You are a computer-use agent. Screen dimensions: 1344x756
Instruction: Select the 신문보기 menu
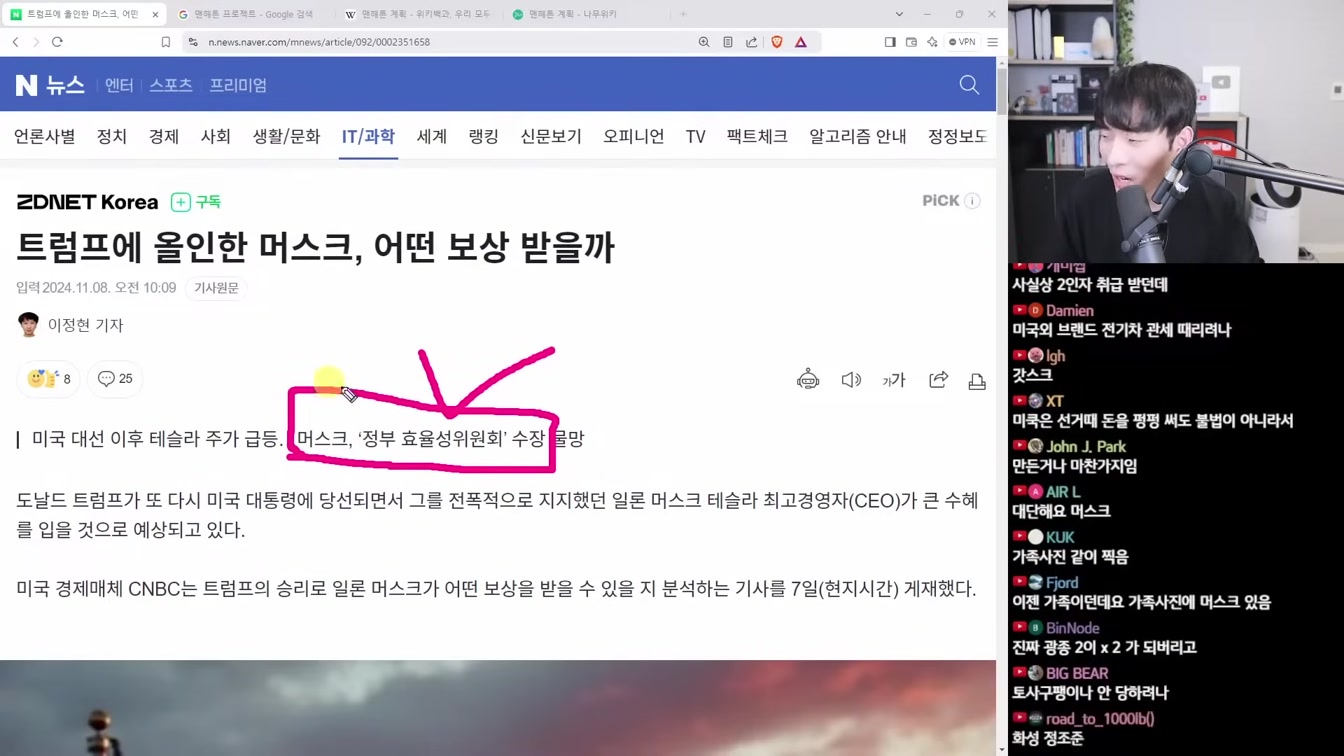tap(551, 136)
